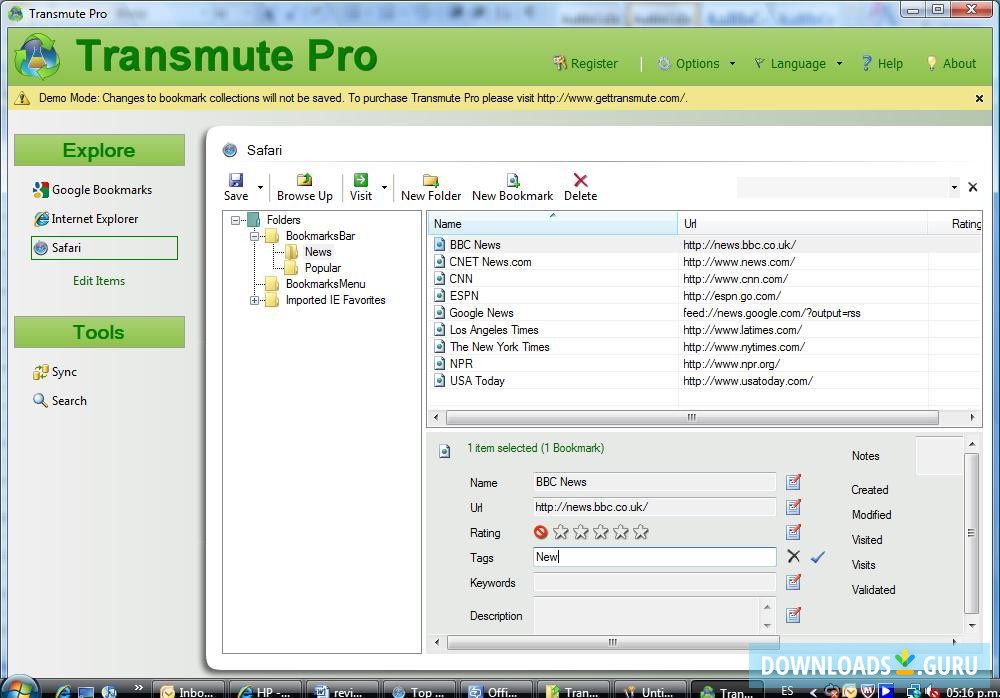This screenshot has height=698, width=1000.
Task: Open the Help menu
Action: [882, 63]
